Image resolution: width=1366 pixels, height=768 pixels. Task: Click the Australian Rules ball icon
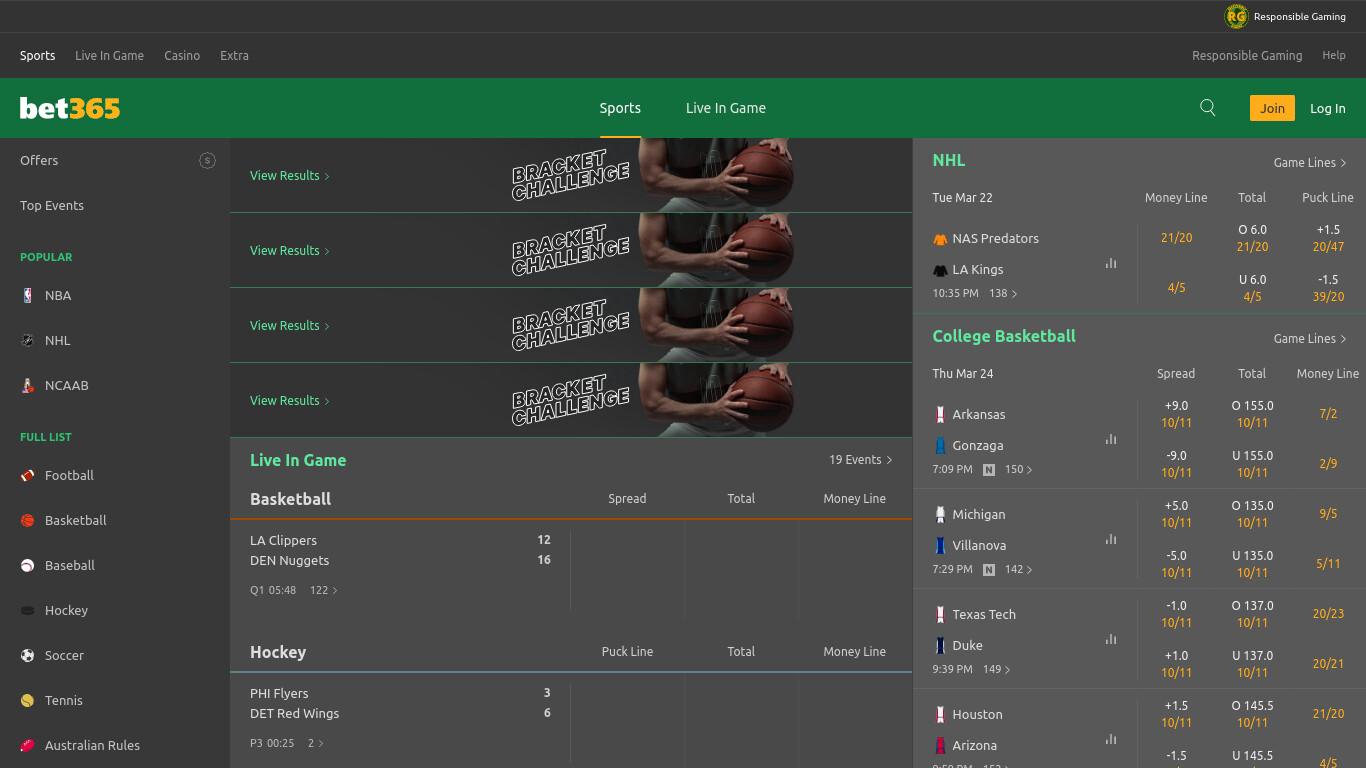click(28, 745)
